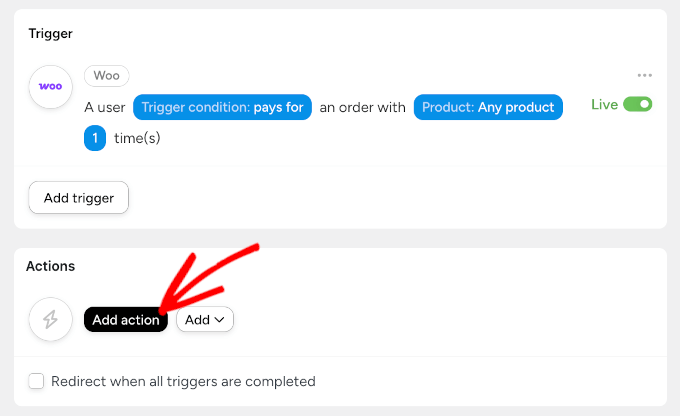Open the trigger's three-dot options menu
680x416 pixels.
pos(645,76)
